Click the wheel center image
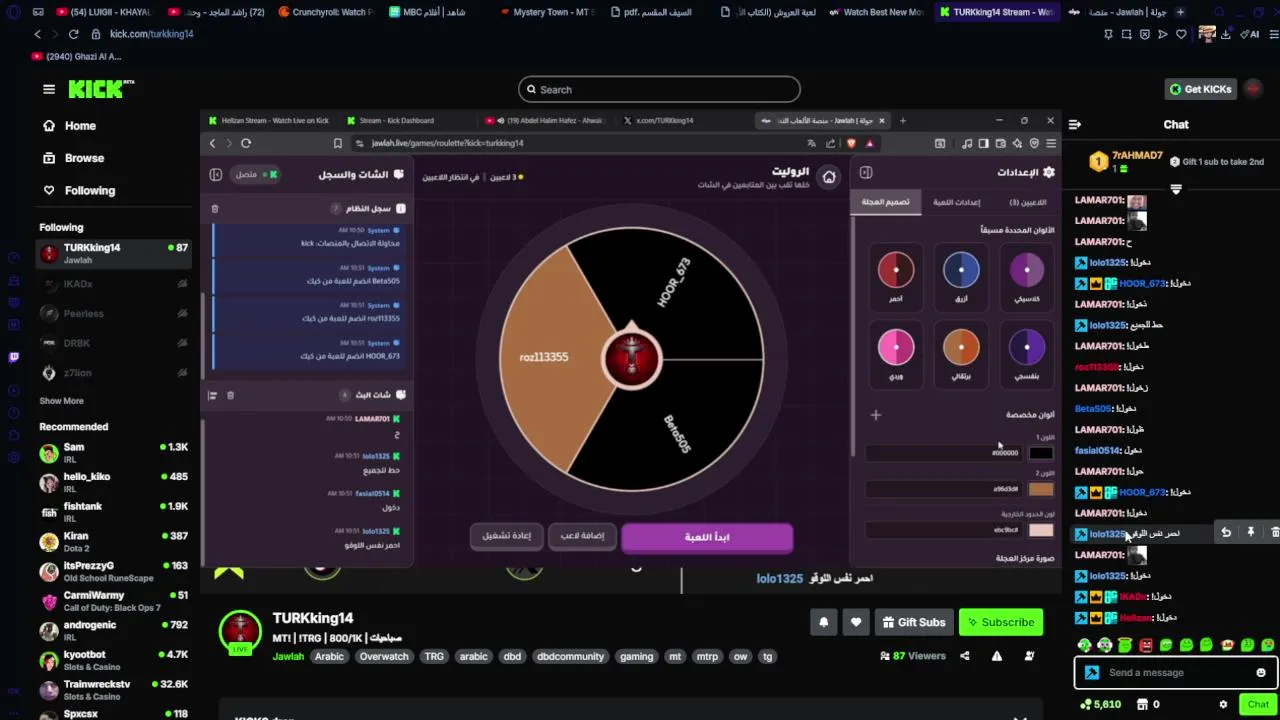The image size is (1280, 720). [x=631, y=357]
